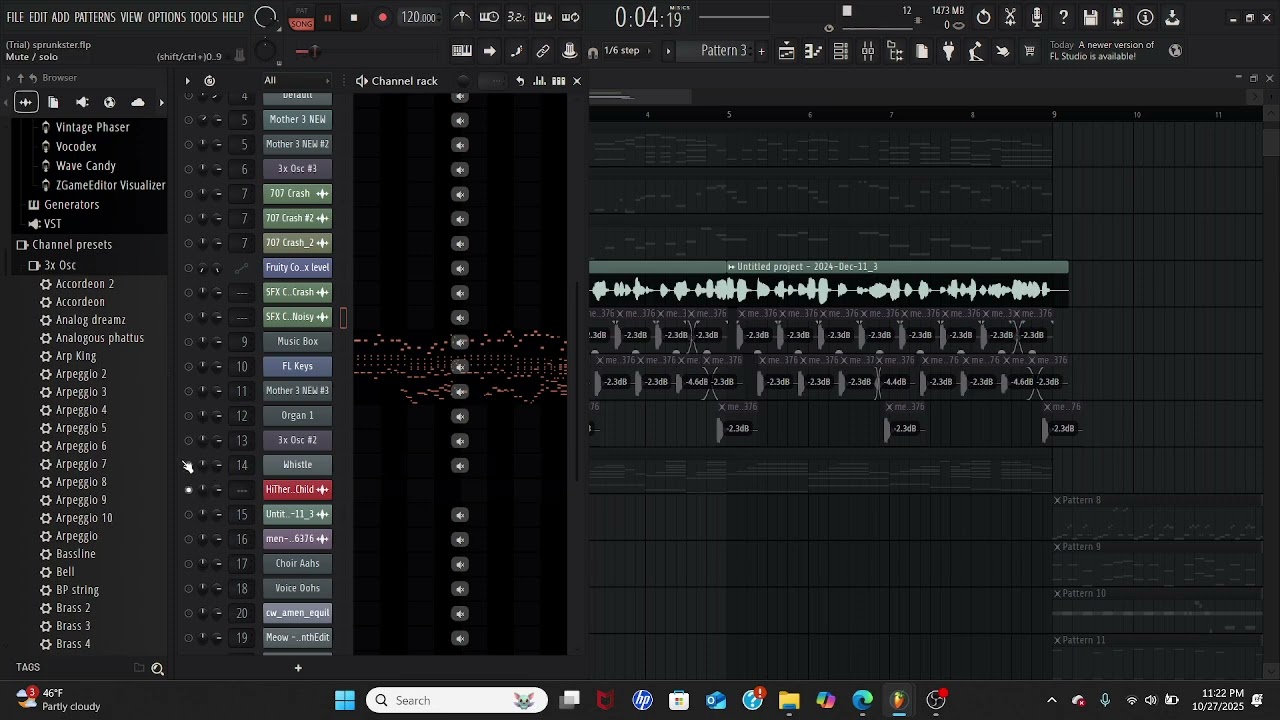Mute the Music Box channel
This screenshot has height=720, width=1280.
[x=188, y=342]
